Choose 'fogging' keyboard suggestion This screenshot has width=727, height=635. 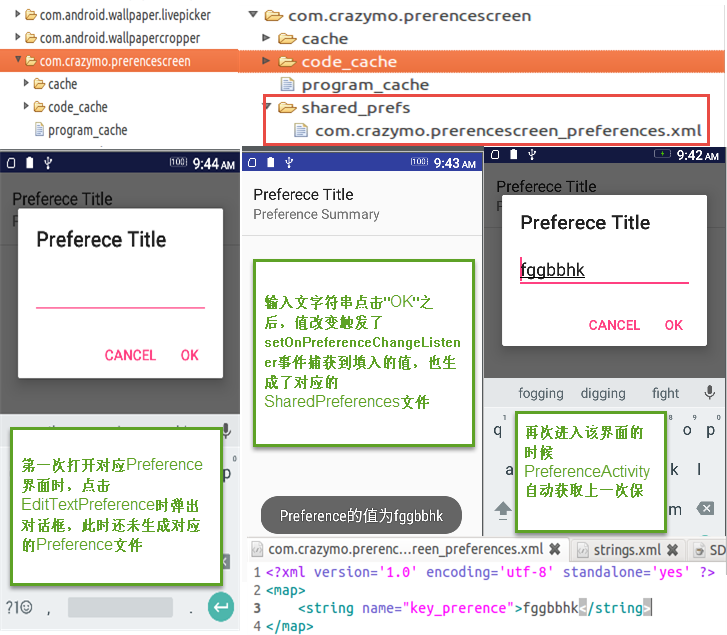[x=541, y=393]
